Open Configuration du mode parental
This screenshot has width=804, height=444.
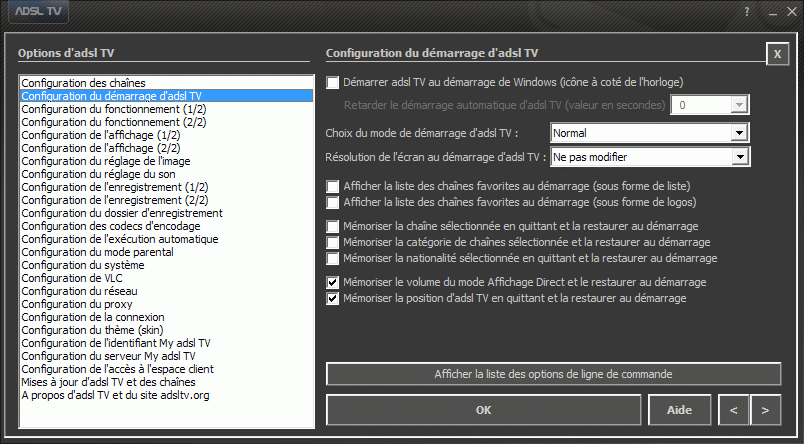(x=167, y=252)
